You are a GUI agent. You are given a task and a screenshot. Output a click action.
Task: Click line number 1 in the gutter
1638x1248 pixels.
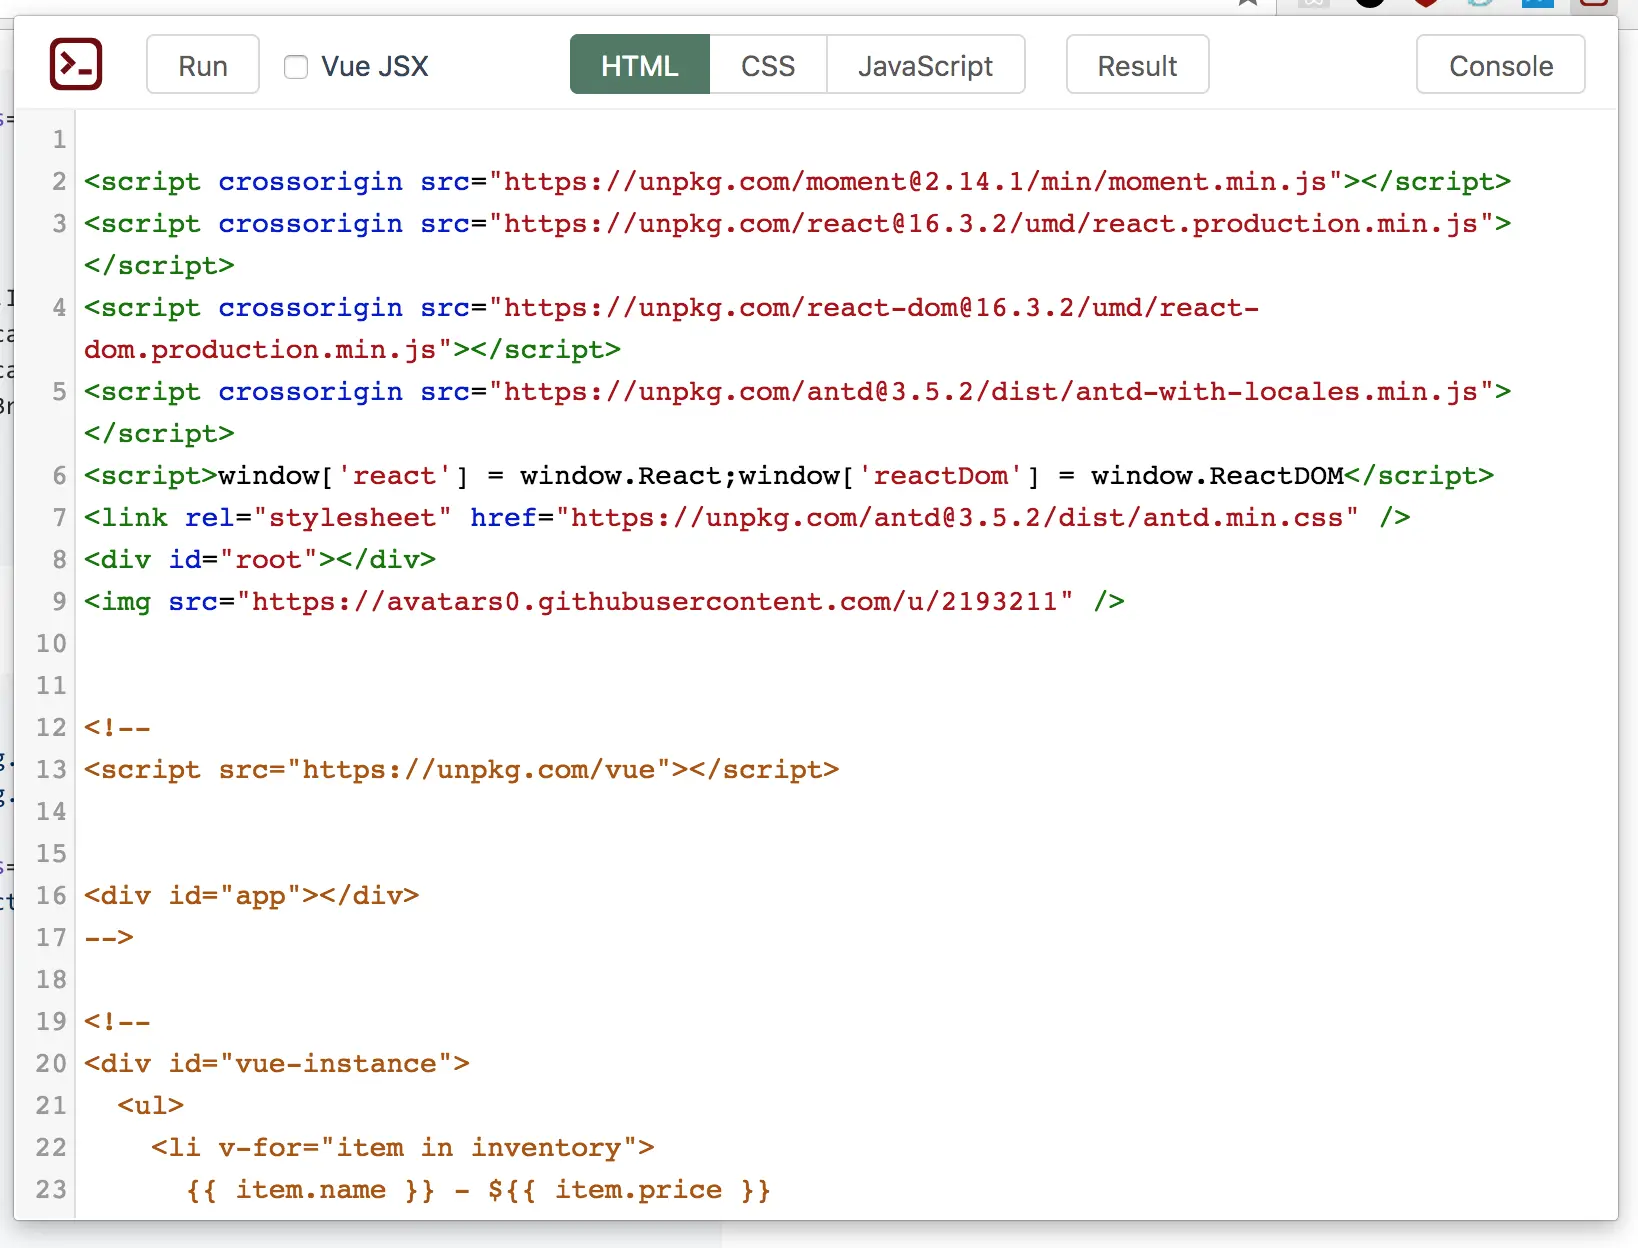tap(59, 140)
